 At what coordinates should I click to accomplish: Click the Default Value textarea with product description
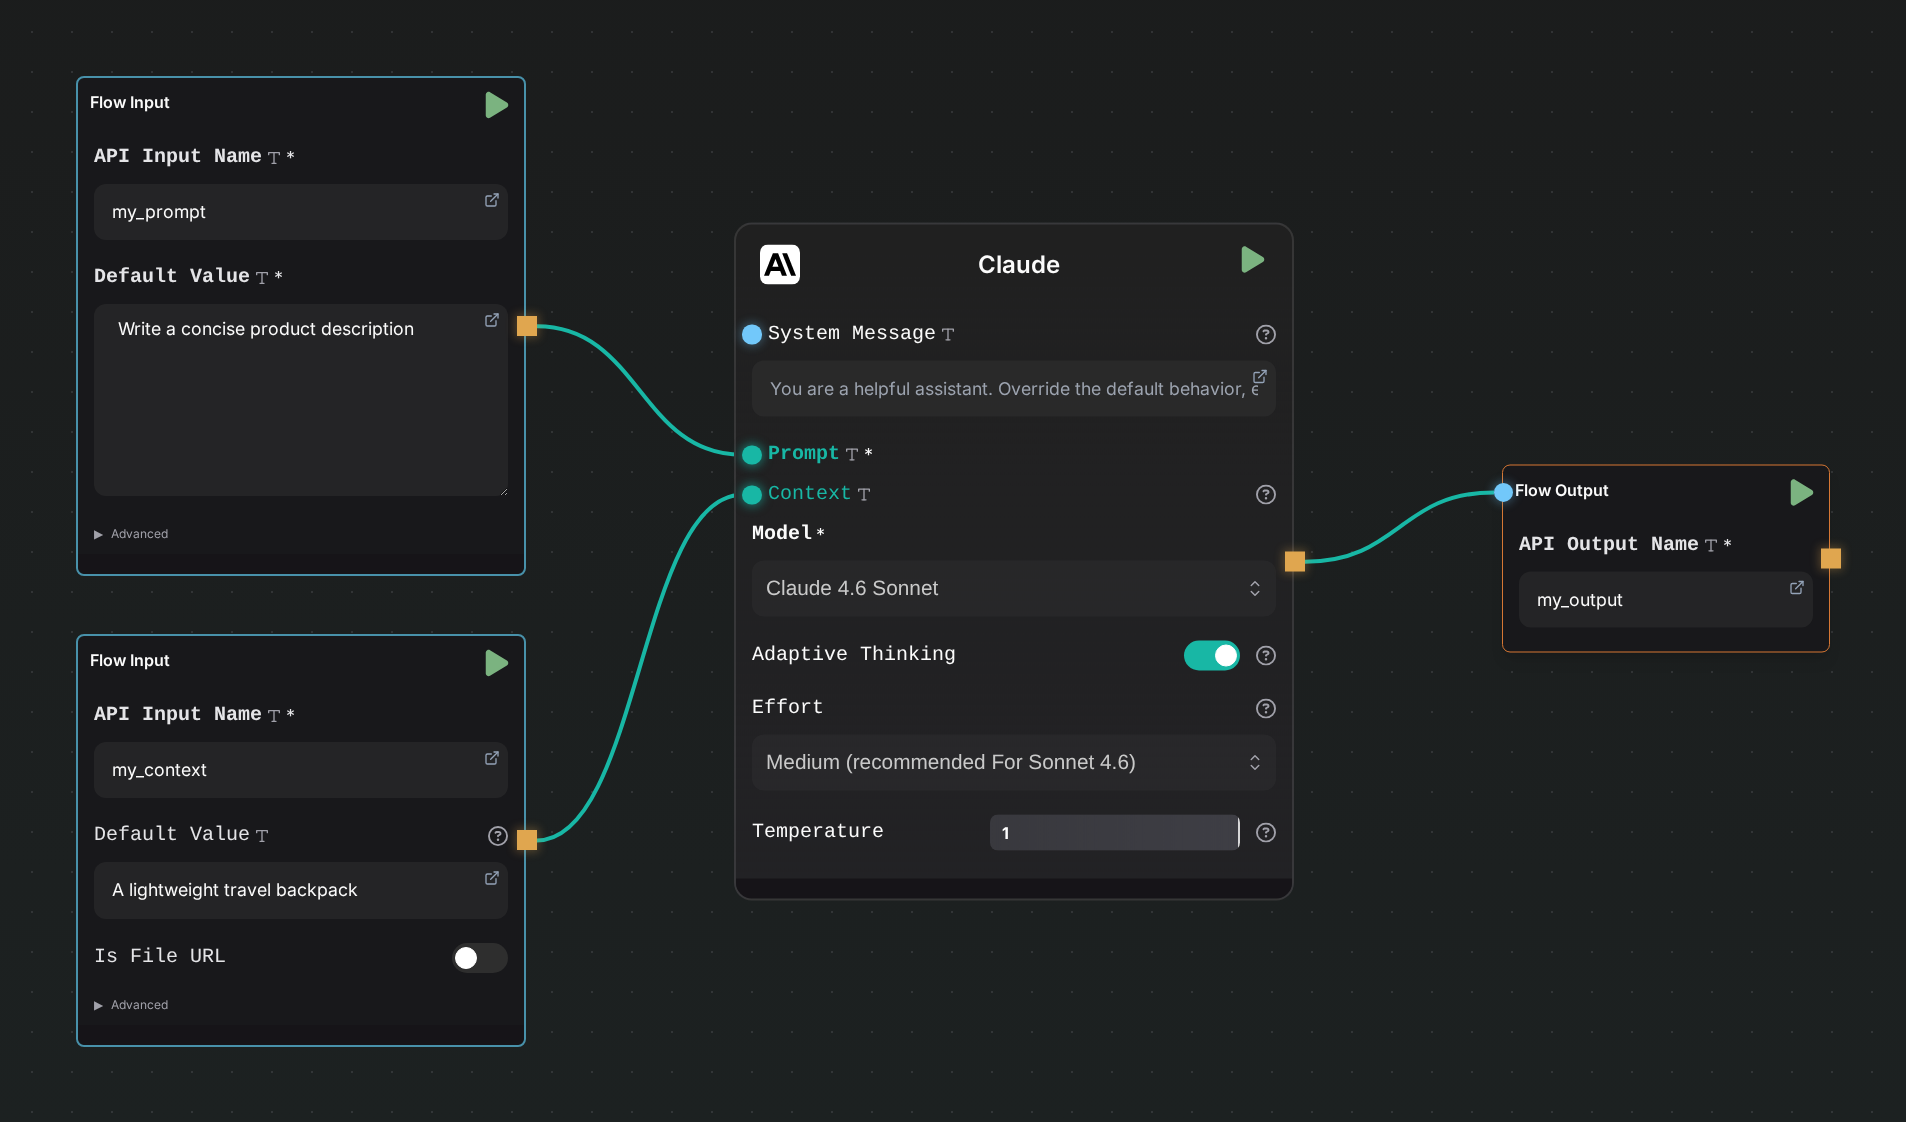(301, 400)
